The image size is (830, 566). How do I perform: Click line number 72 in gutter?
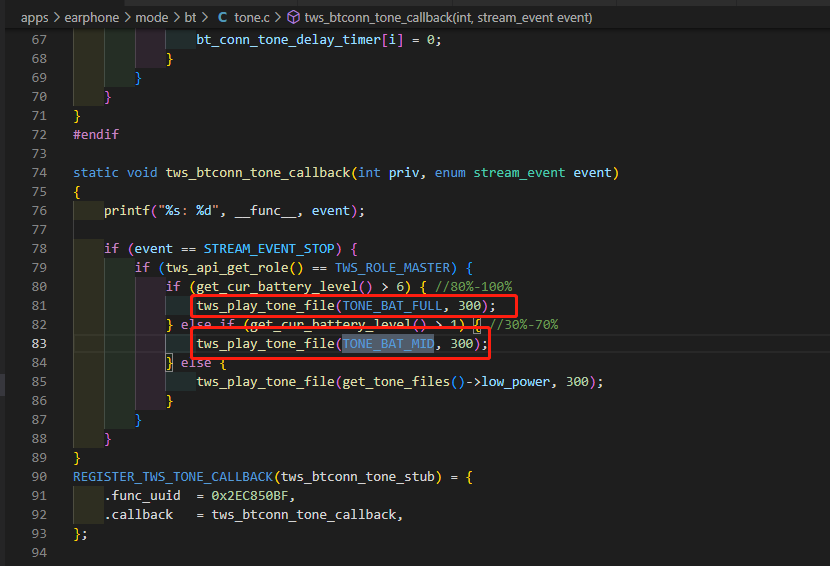click(x=39, y=135)
